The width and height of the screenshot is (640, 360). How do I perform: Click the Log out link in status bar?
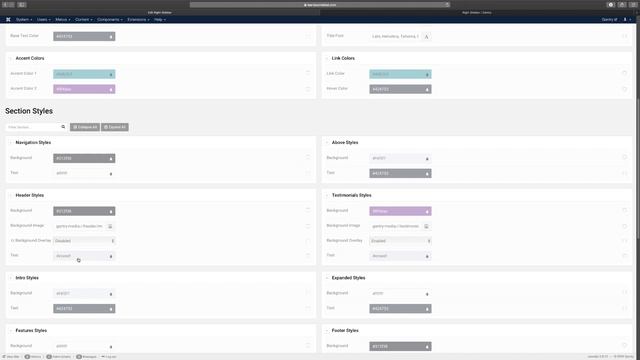coord(109,357)
